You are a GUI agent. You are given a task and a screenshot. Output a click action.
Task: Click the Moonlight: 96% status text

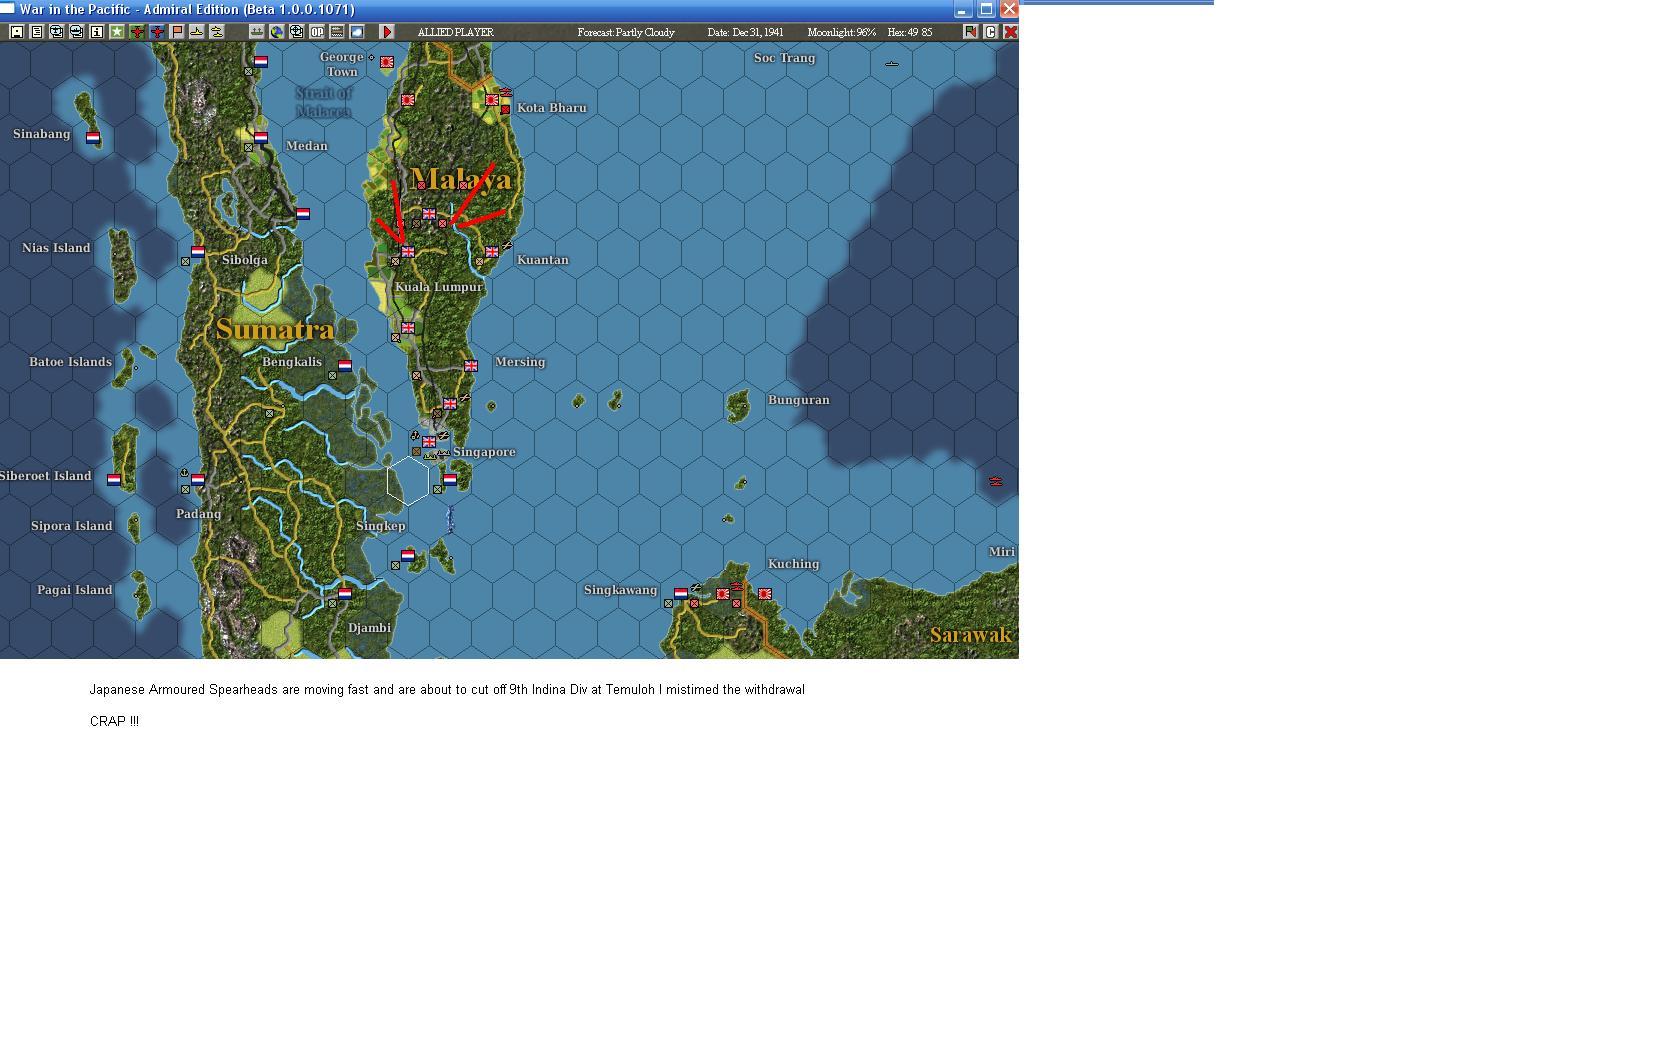coord(842,32)
